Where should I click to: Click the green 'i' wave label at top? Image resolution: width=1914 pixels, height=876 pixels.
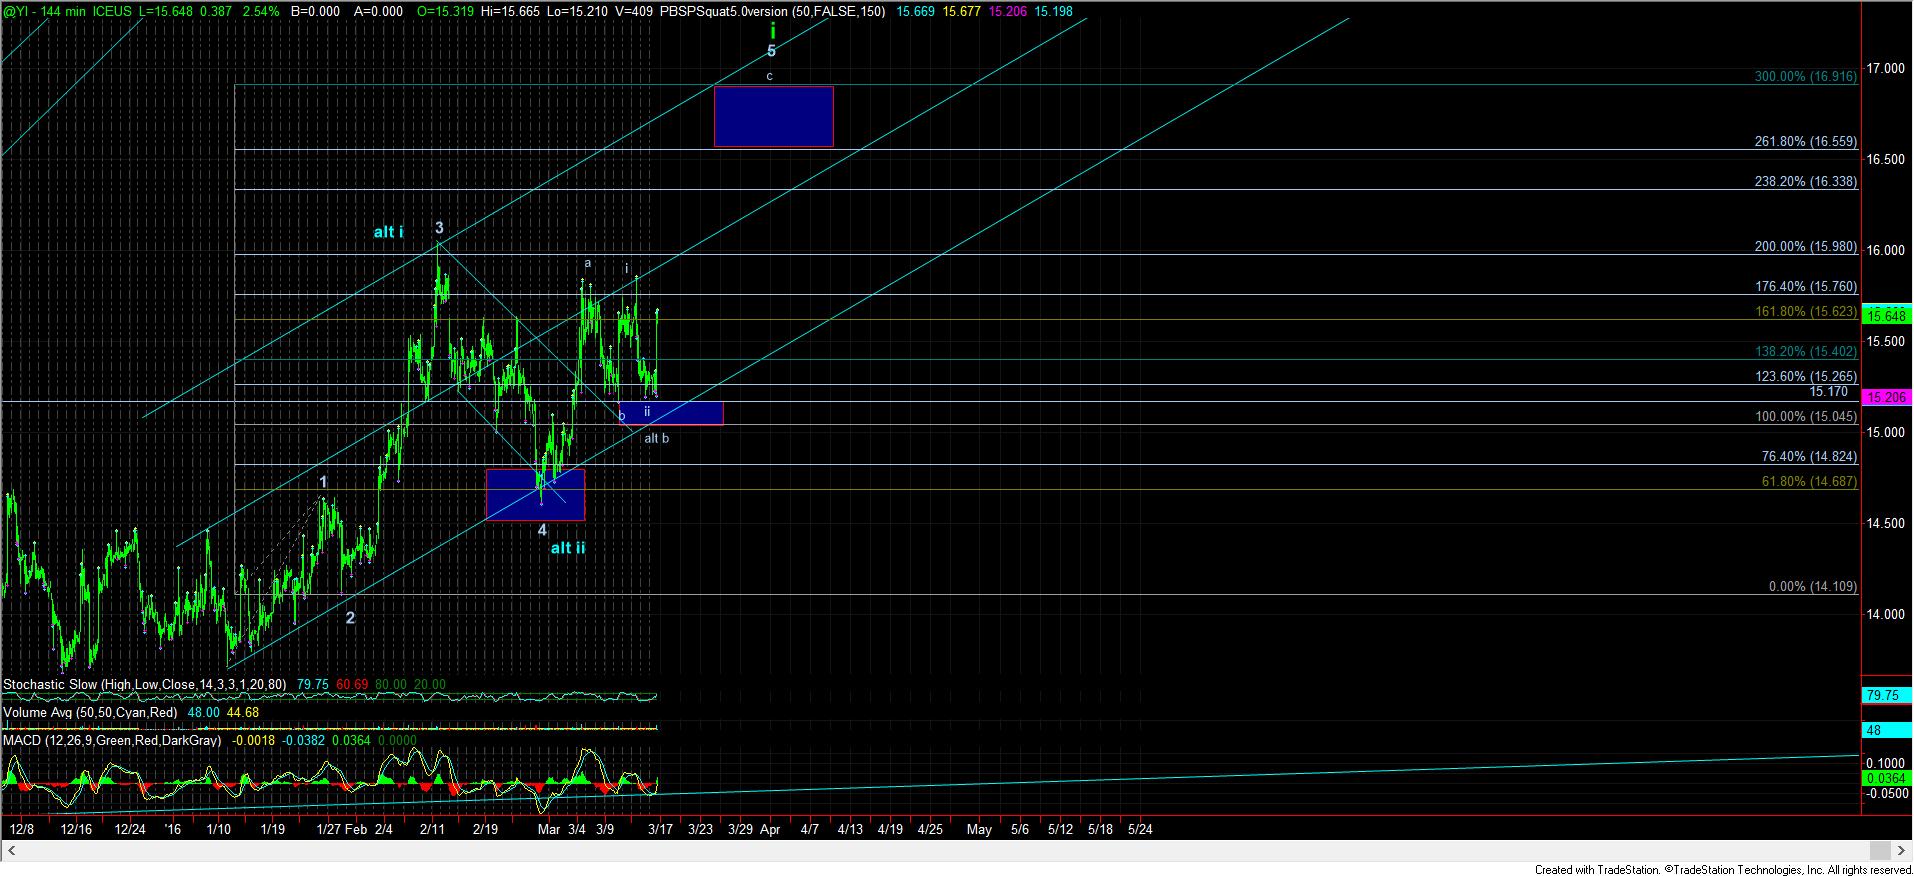773,31
